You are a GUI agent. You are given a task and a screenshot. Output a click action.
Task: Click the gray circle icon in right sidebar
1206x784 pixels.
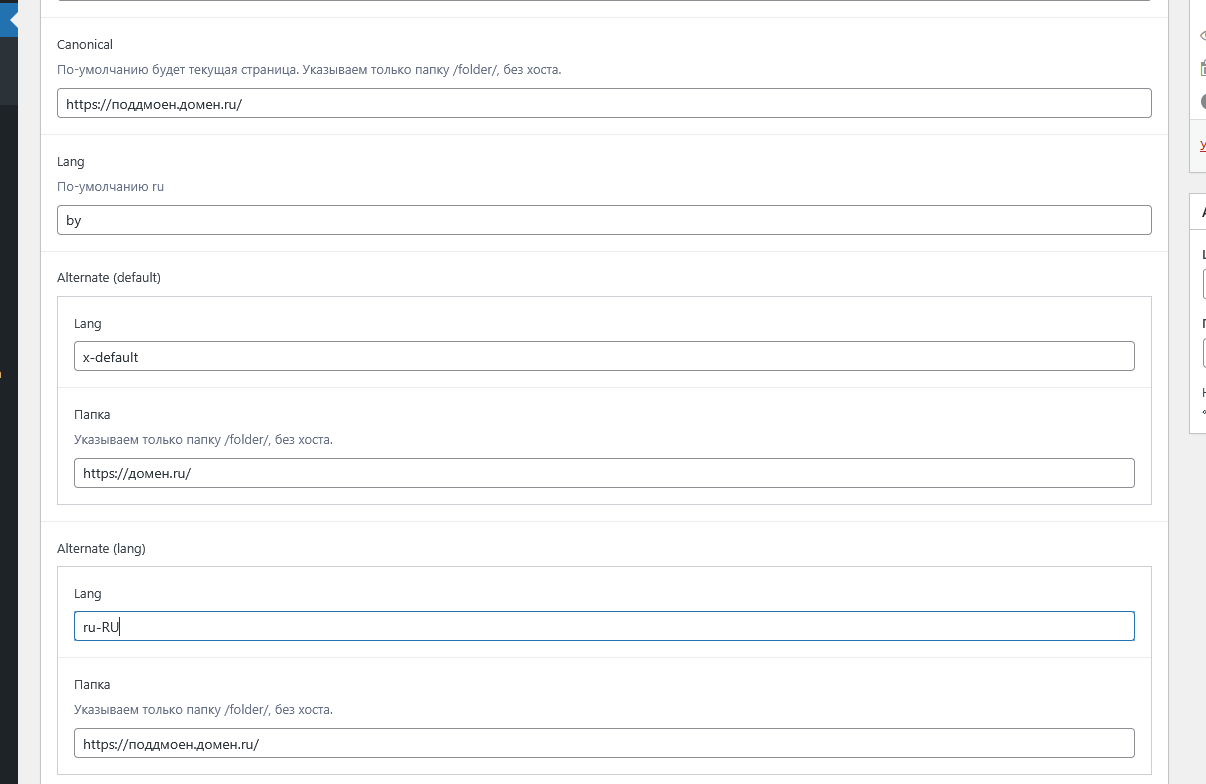pos(1203,101)
